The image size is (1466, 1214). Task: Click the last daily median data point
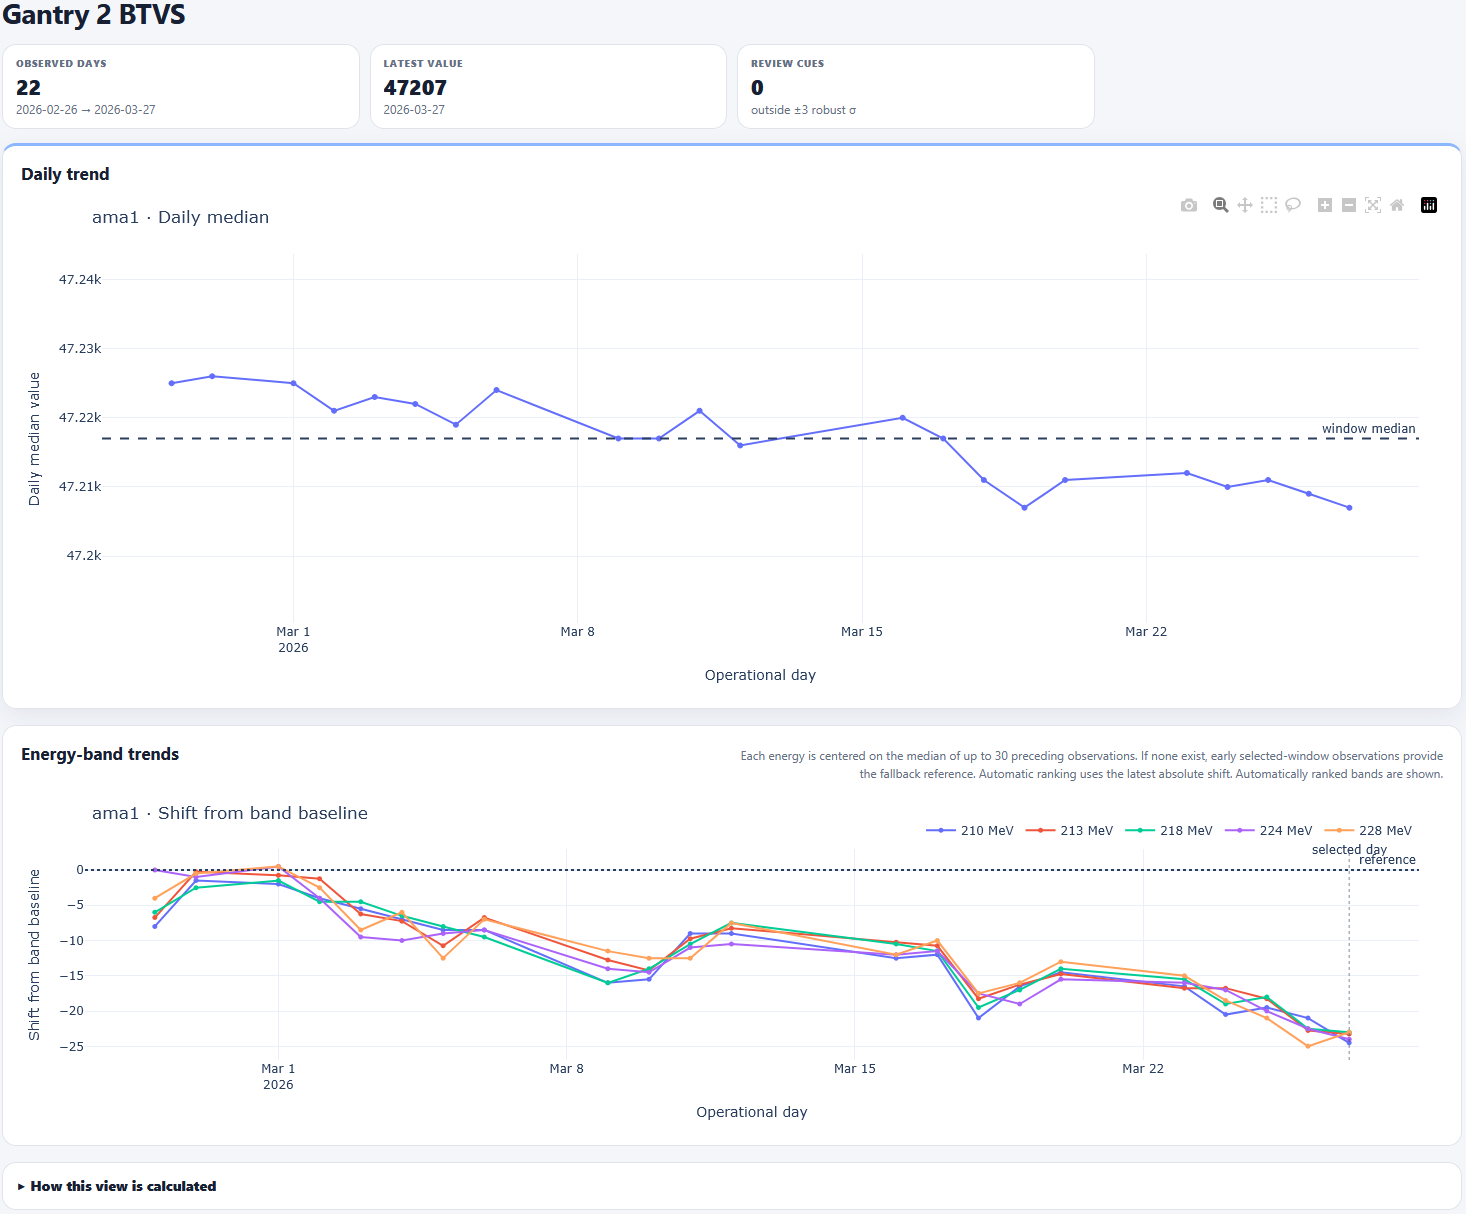[x=1349, y=508]
